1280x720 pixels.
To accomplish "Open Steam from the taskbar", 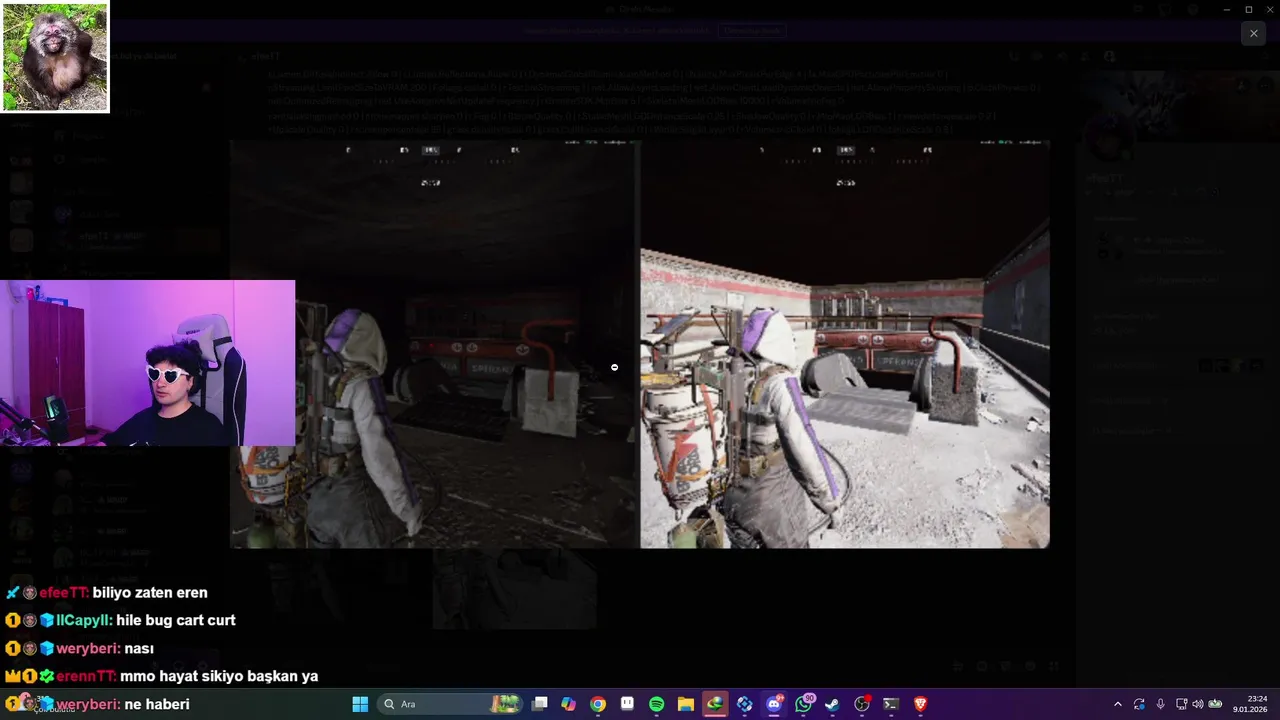I will 832,704.
